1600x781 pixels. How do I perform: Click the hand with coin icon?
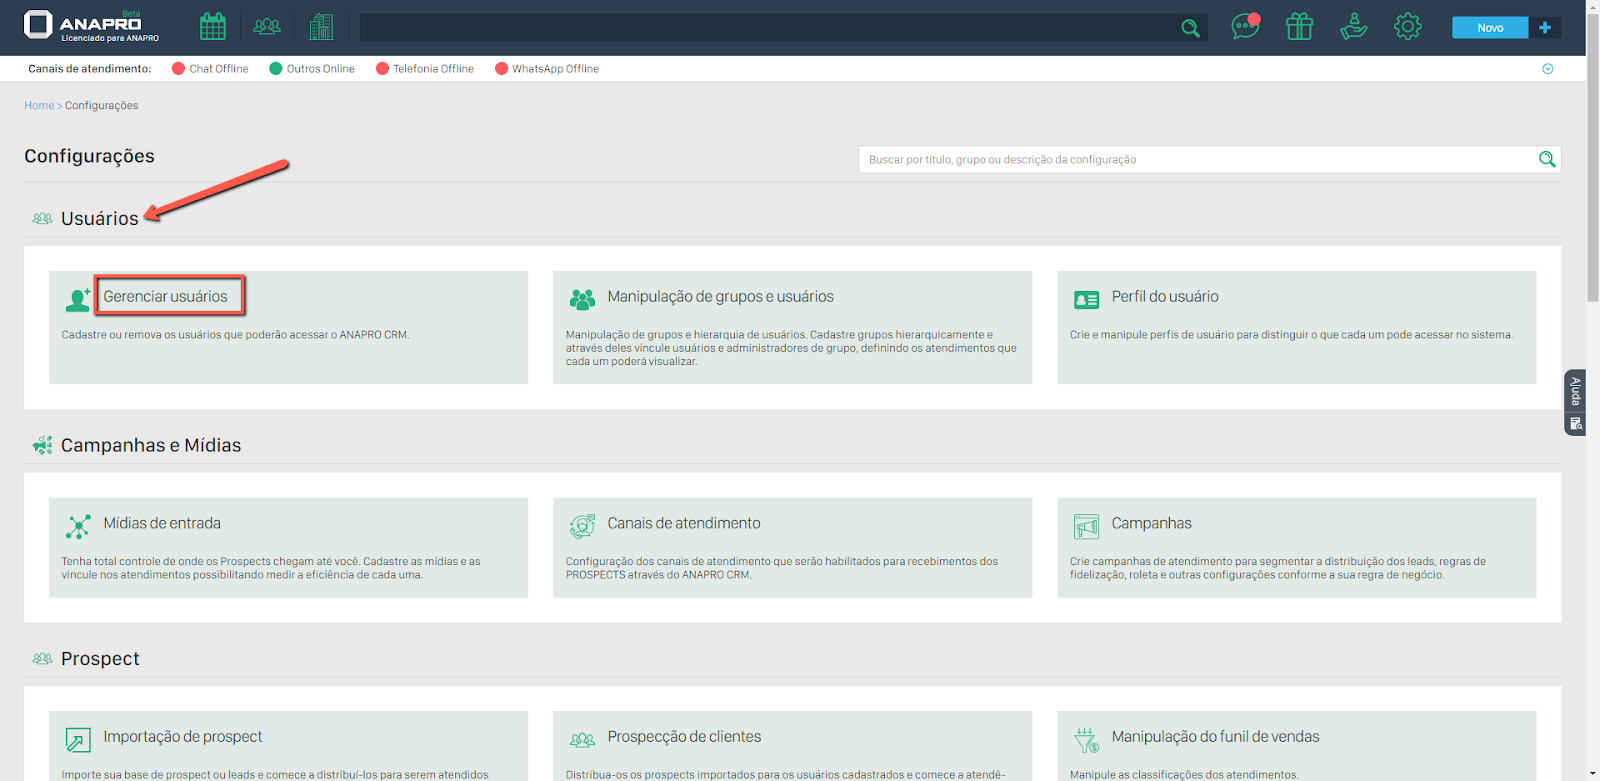(x=1353, y=27)
